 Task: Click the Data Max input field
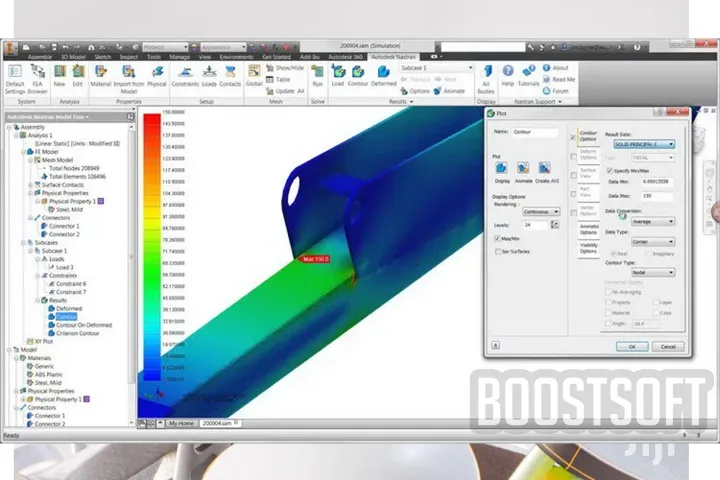(x=657, y=196)
